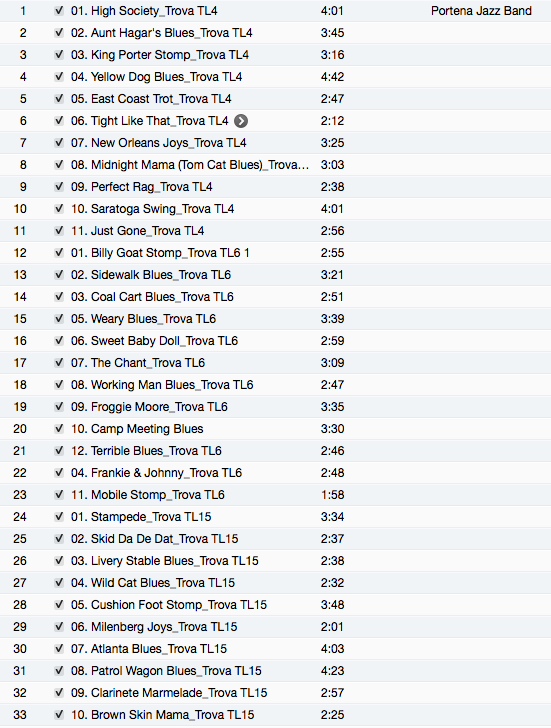Viewport: 551px width, 728px height.
Task: Toggle checkbox next to Stampede_Trova TL15
Action: [59, 517]
